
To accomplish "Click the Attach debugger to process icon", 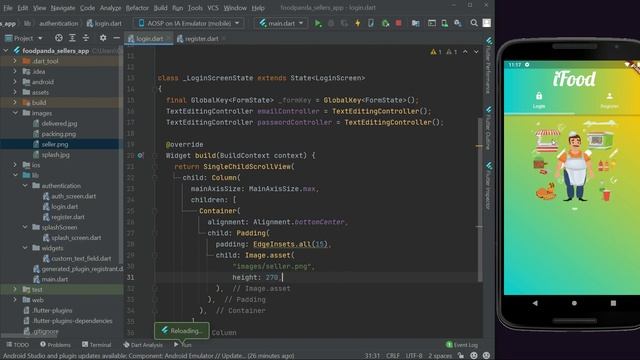I will point(385,23).
